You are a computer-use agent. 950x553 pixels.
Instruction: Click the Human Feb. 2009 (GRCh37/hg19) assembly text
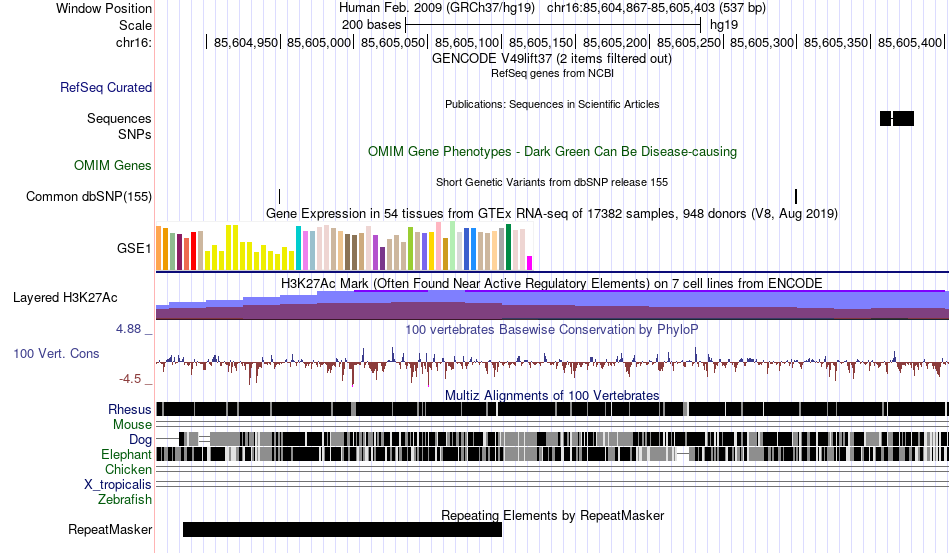click(437, 8)
